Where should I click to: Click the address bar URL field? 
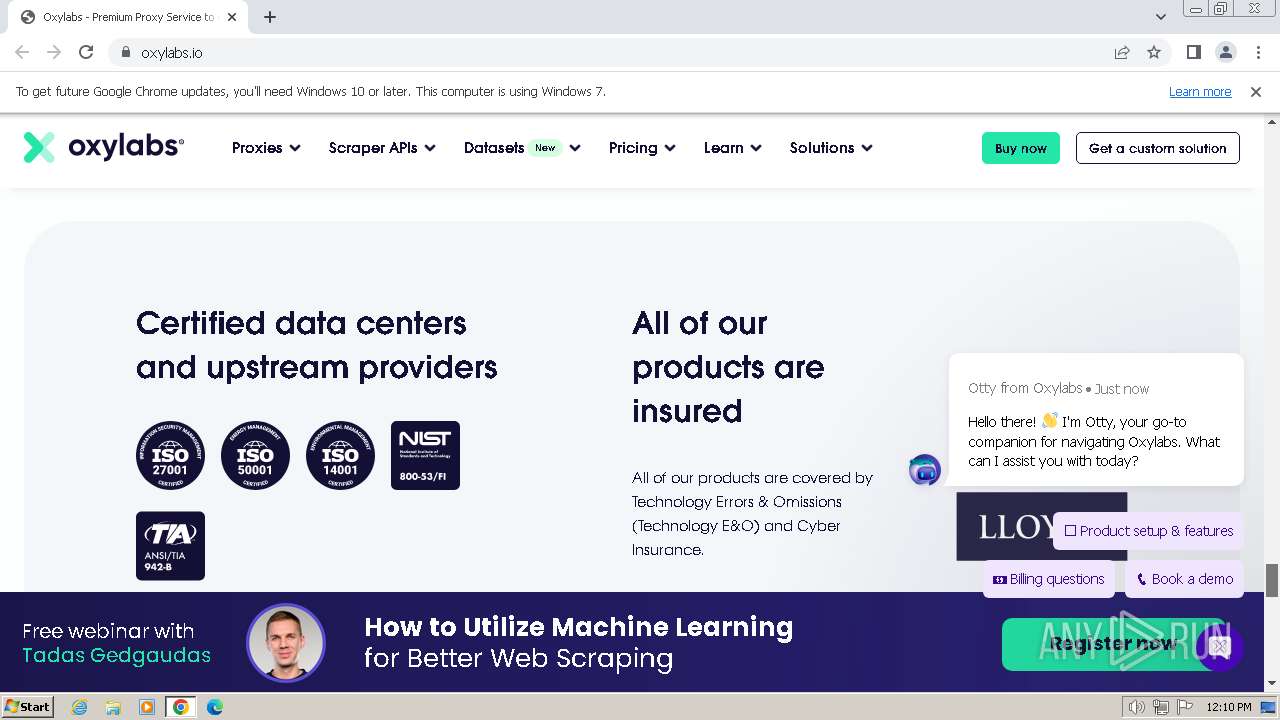[x=620, y=52]
